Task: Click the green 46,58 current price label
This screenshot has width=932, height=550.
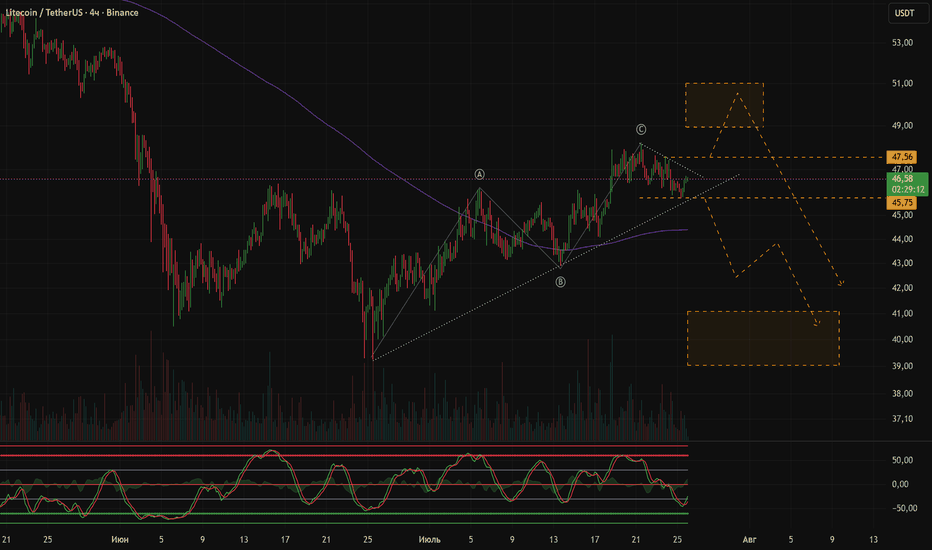Action: (902, 178)
